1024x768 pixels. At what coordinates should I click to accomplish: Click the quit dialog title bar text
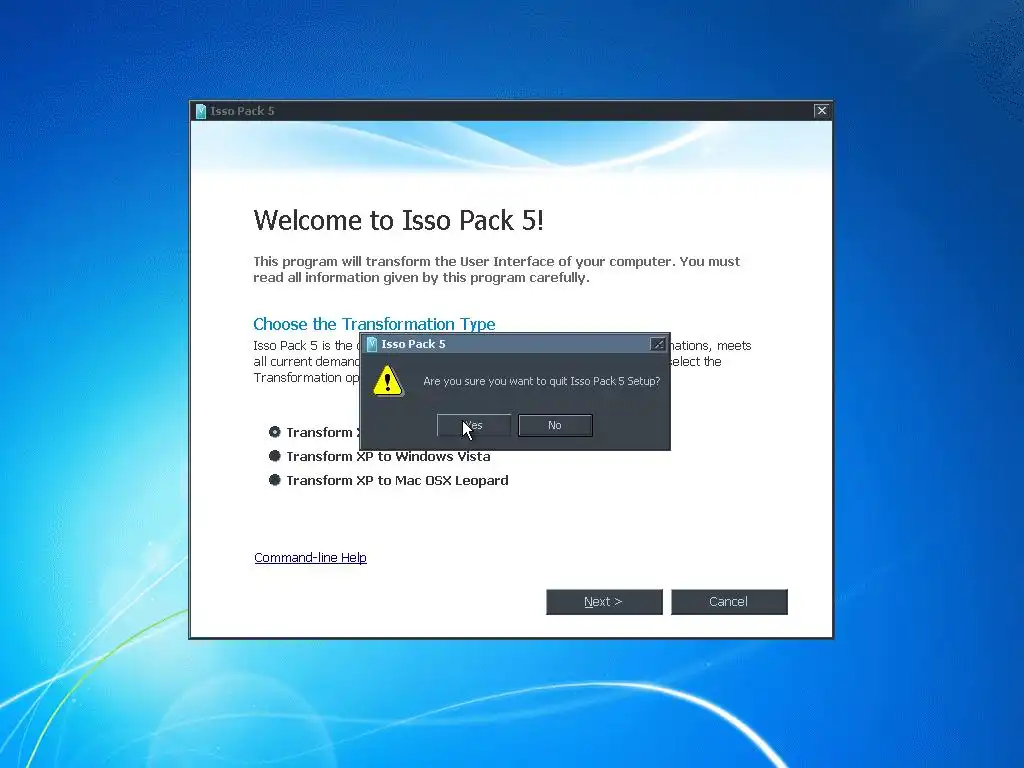tap(413, 344)
